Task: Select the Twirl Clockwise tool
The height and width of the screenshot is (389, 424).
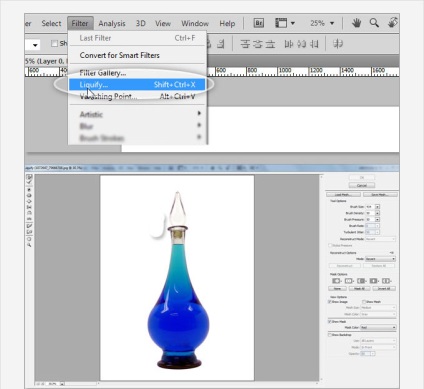Action: point(29,190)
